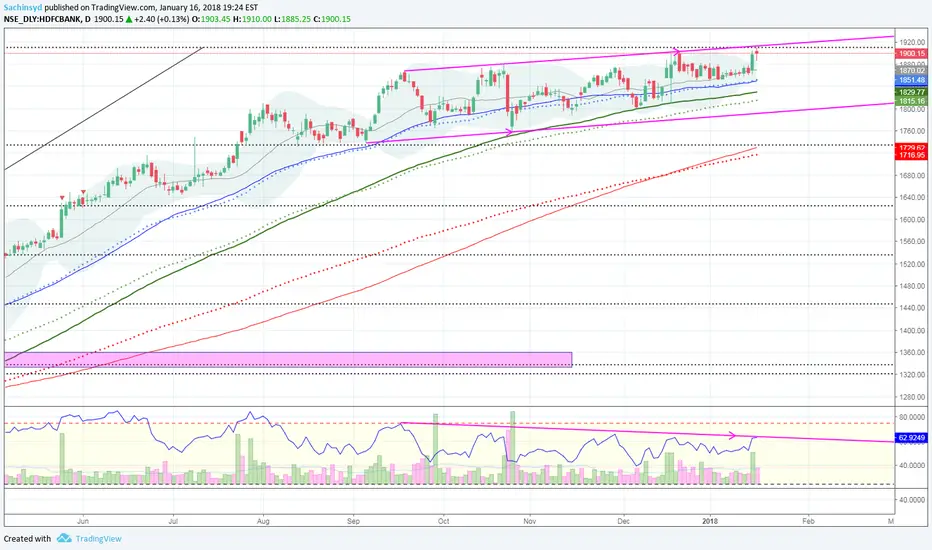Select the close price C:1900.15

coord(332,19)
